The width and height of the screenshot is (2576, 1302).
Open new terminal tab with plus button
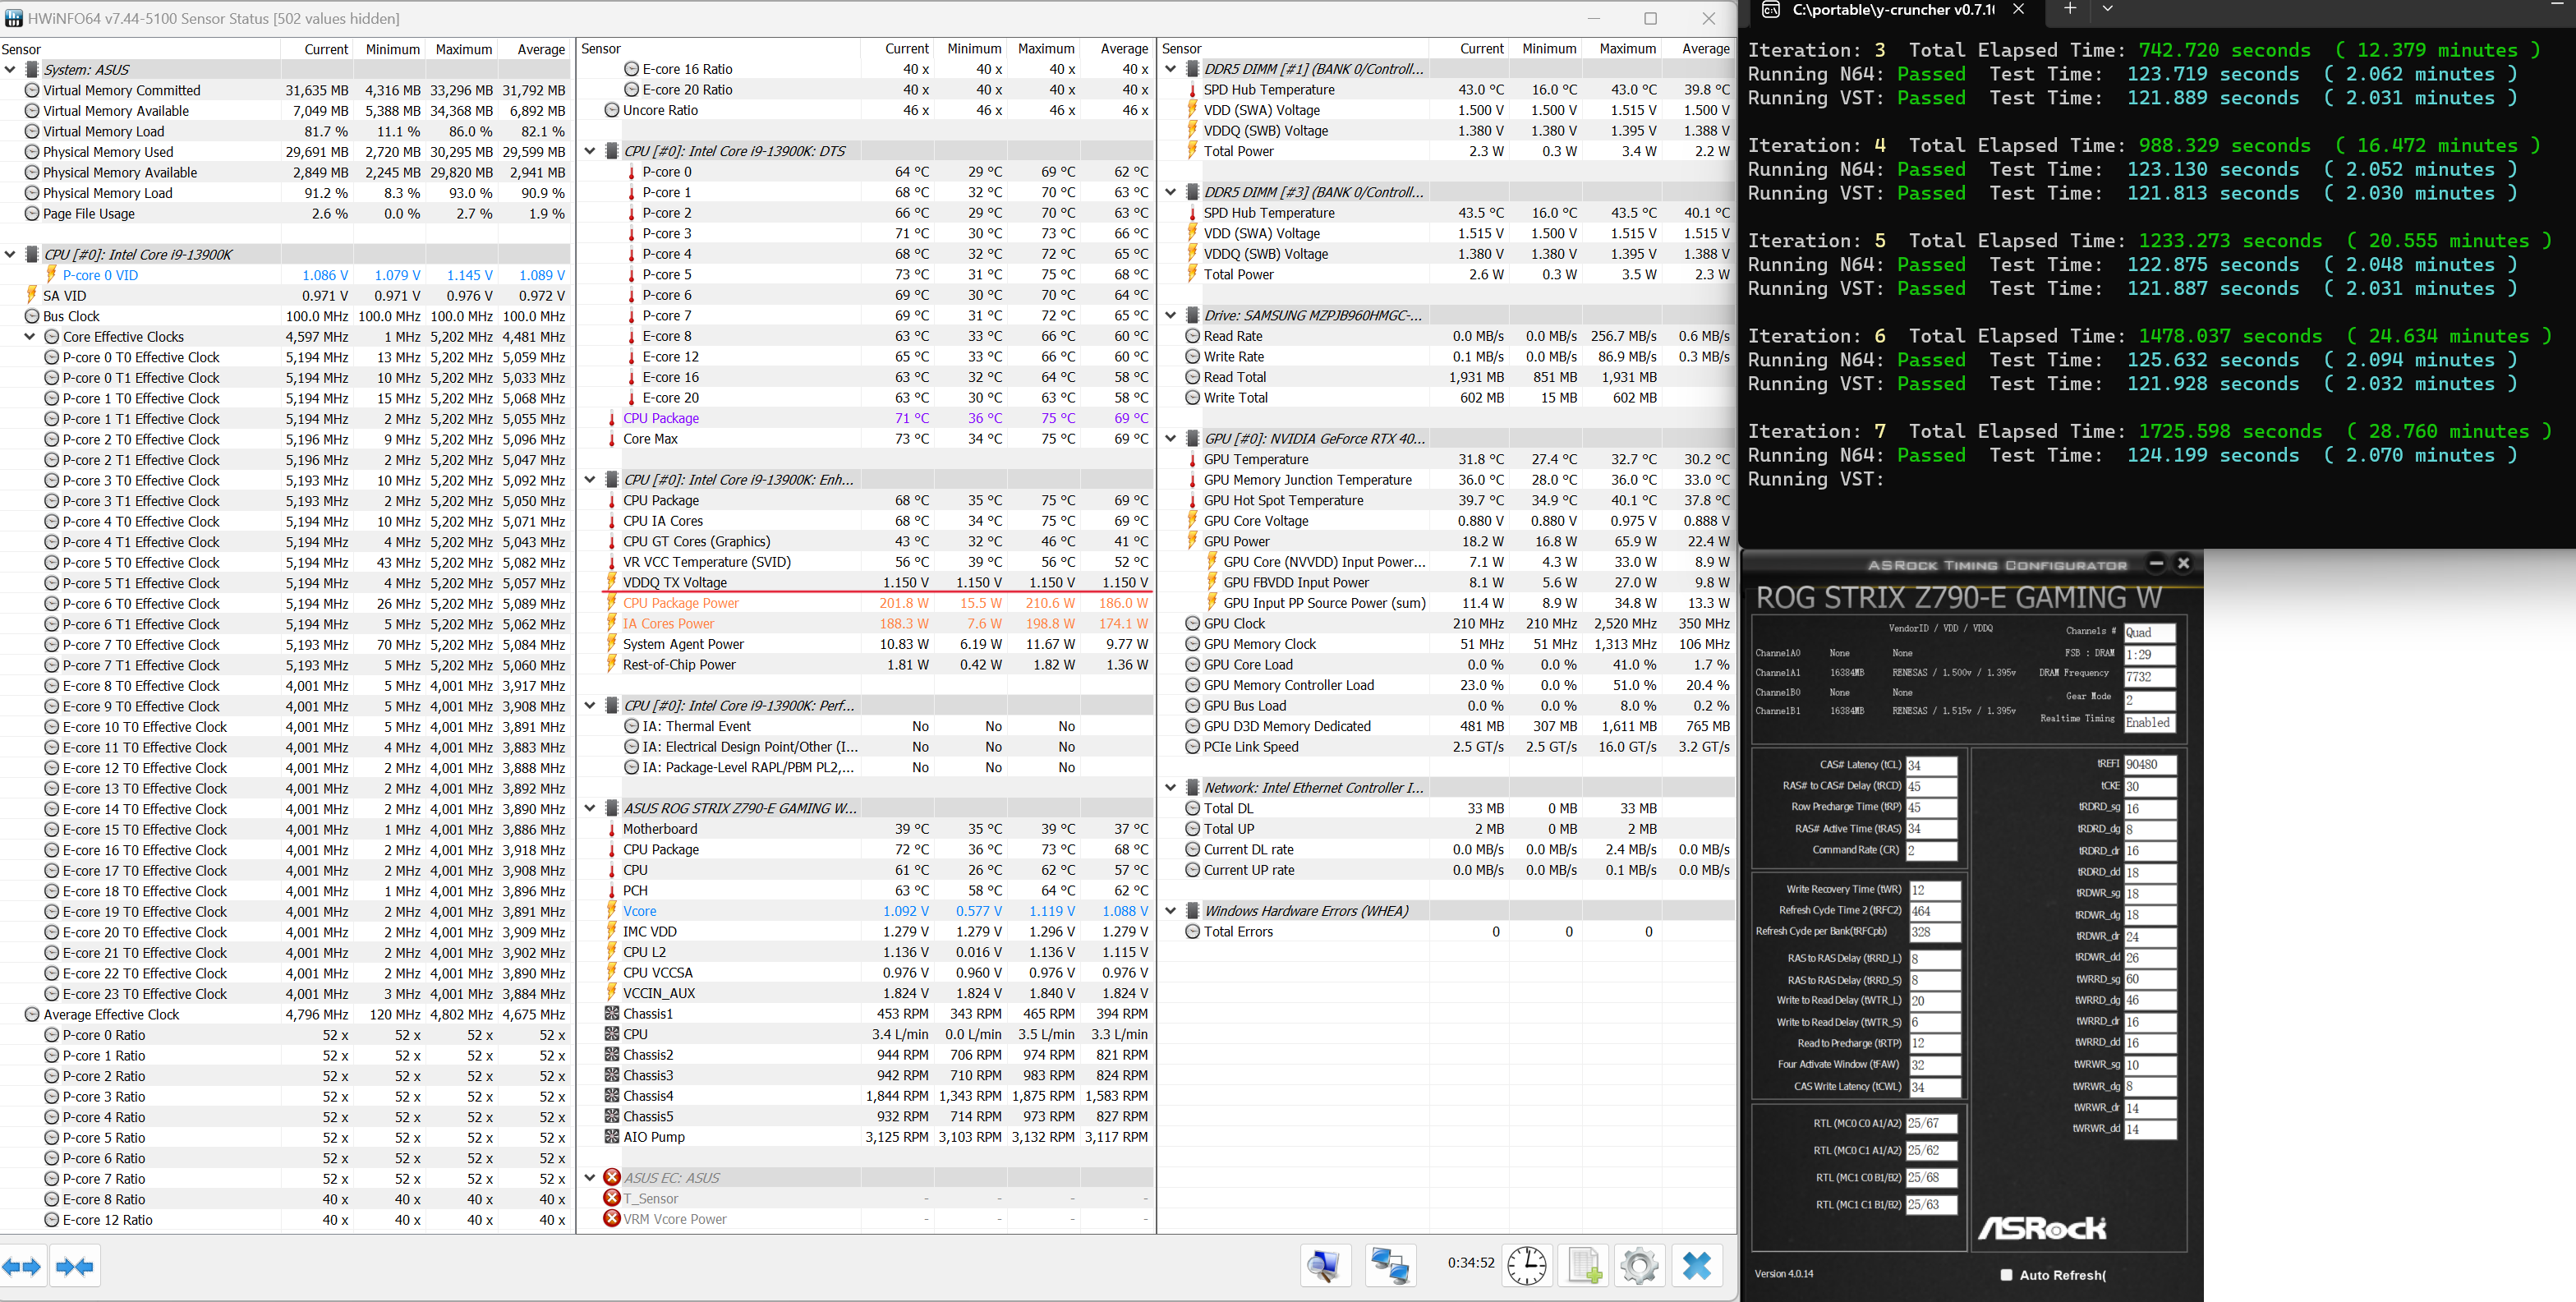[x=2069, y=9]
